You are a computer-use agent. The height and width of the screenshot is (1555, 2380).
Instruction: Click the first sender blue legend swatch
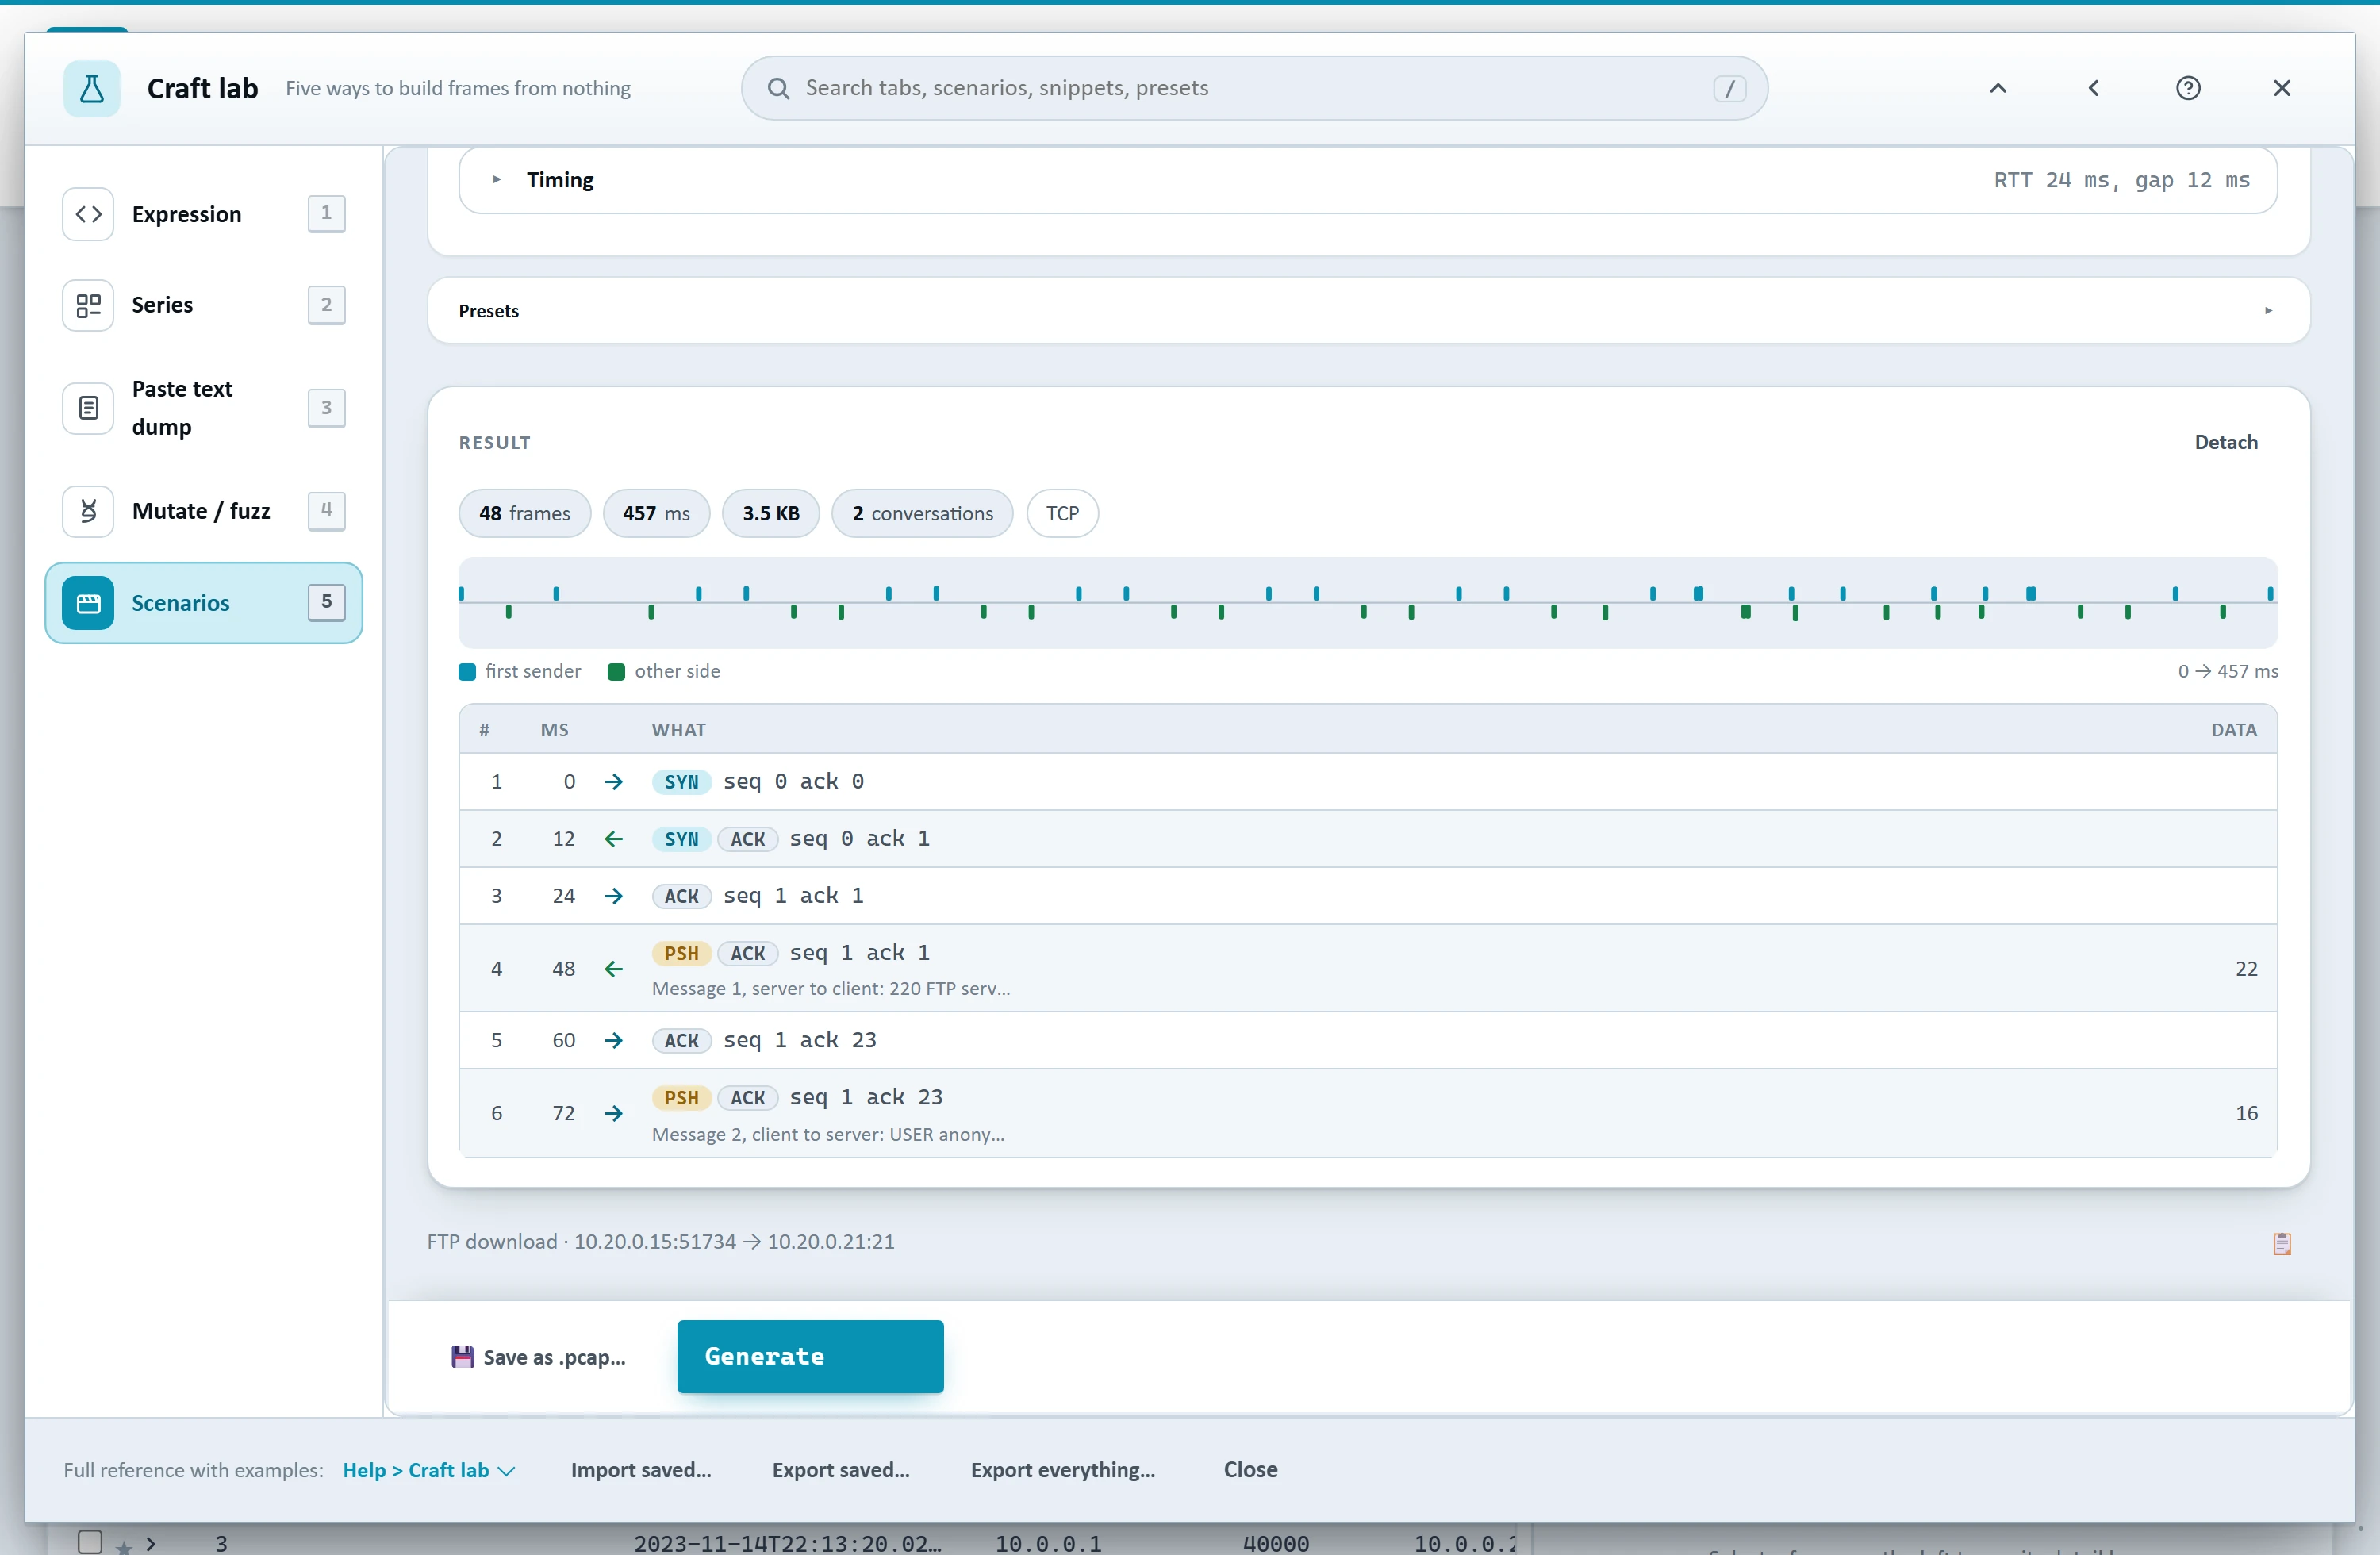click(x=467, y=672)
